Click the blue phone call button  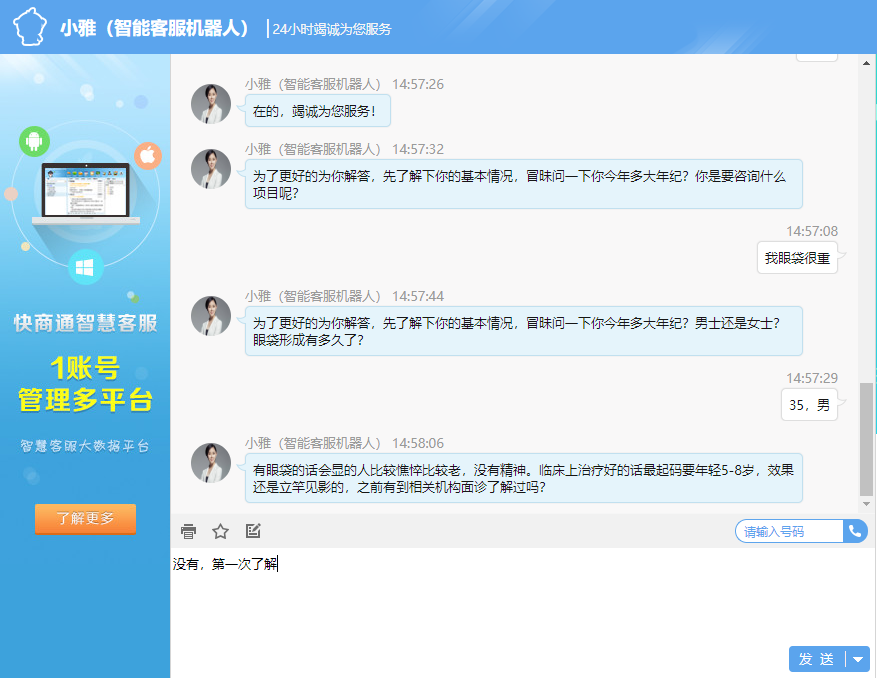point(855,531)
